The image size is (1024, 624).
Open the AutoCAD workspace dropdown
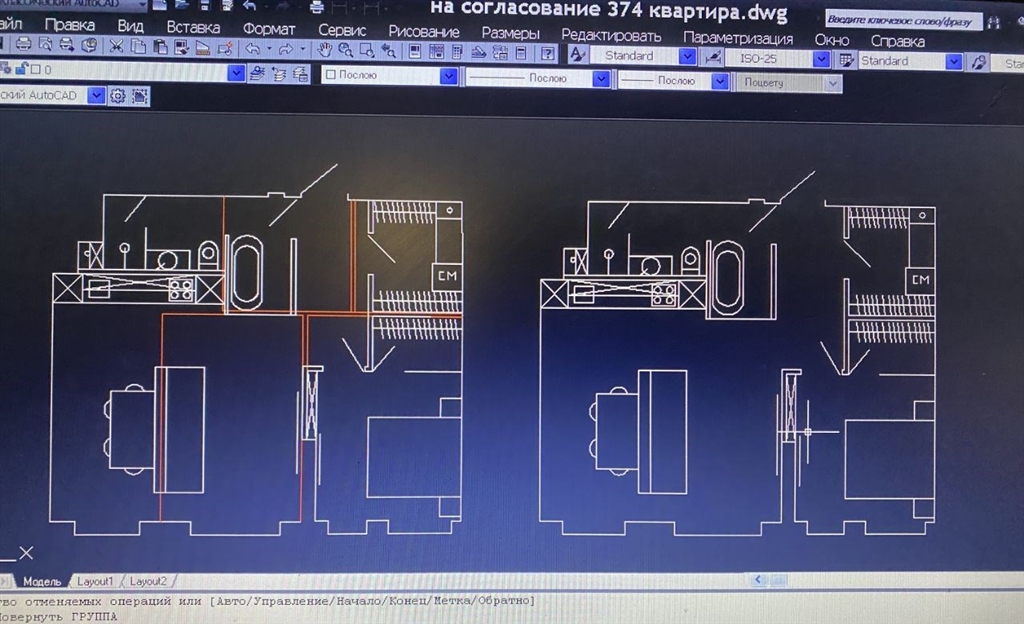(x=95, y=96)
